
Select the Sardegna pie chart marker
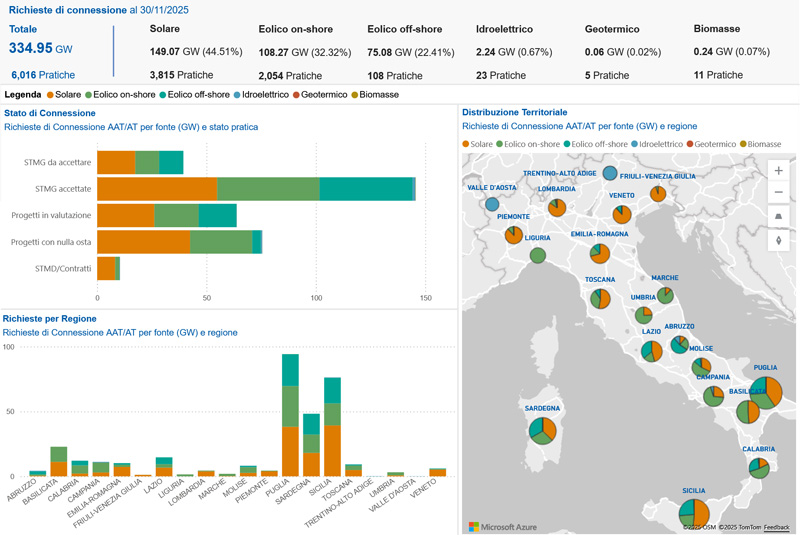[542, 430]
